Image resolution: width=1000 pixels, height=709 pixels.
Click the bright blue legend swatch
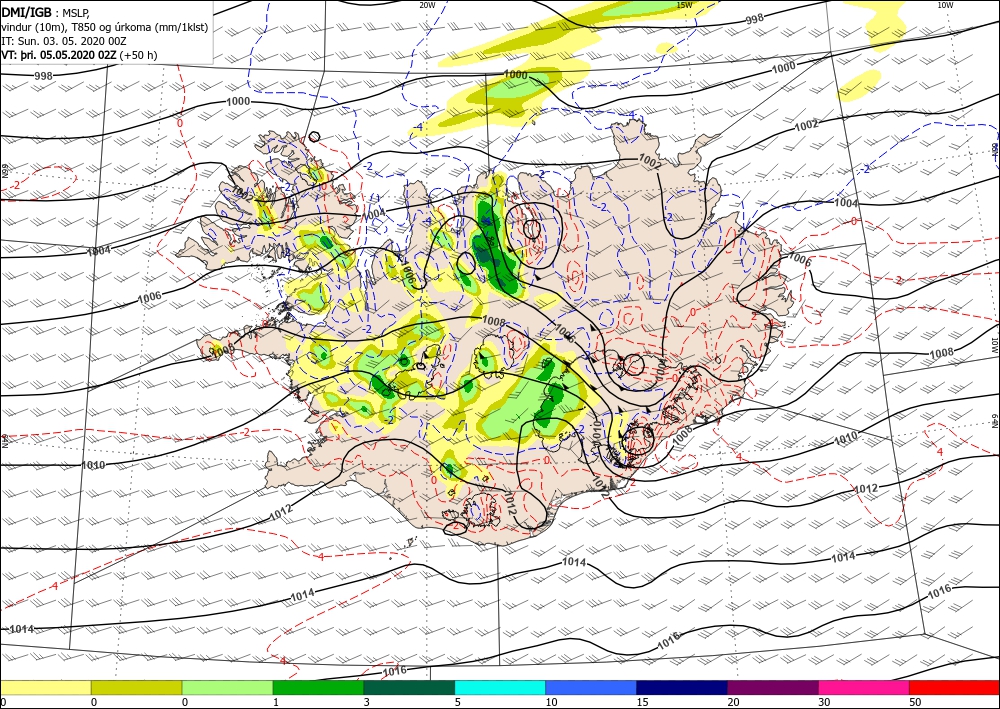591,687
